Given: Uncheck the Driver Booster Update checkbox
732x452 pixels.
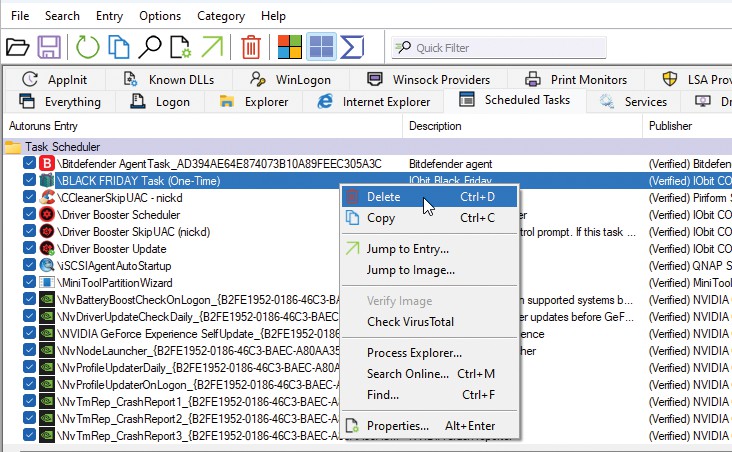Looking at the screenshot, I should click(29, 248).
